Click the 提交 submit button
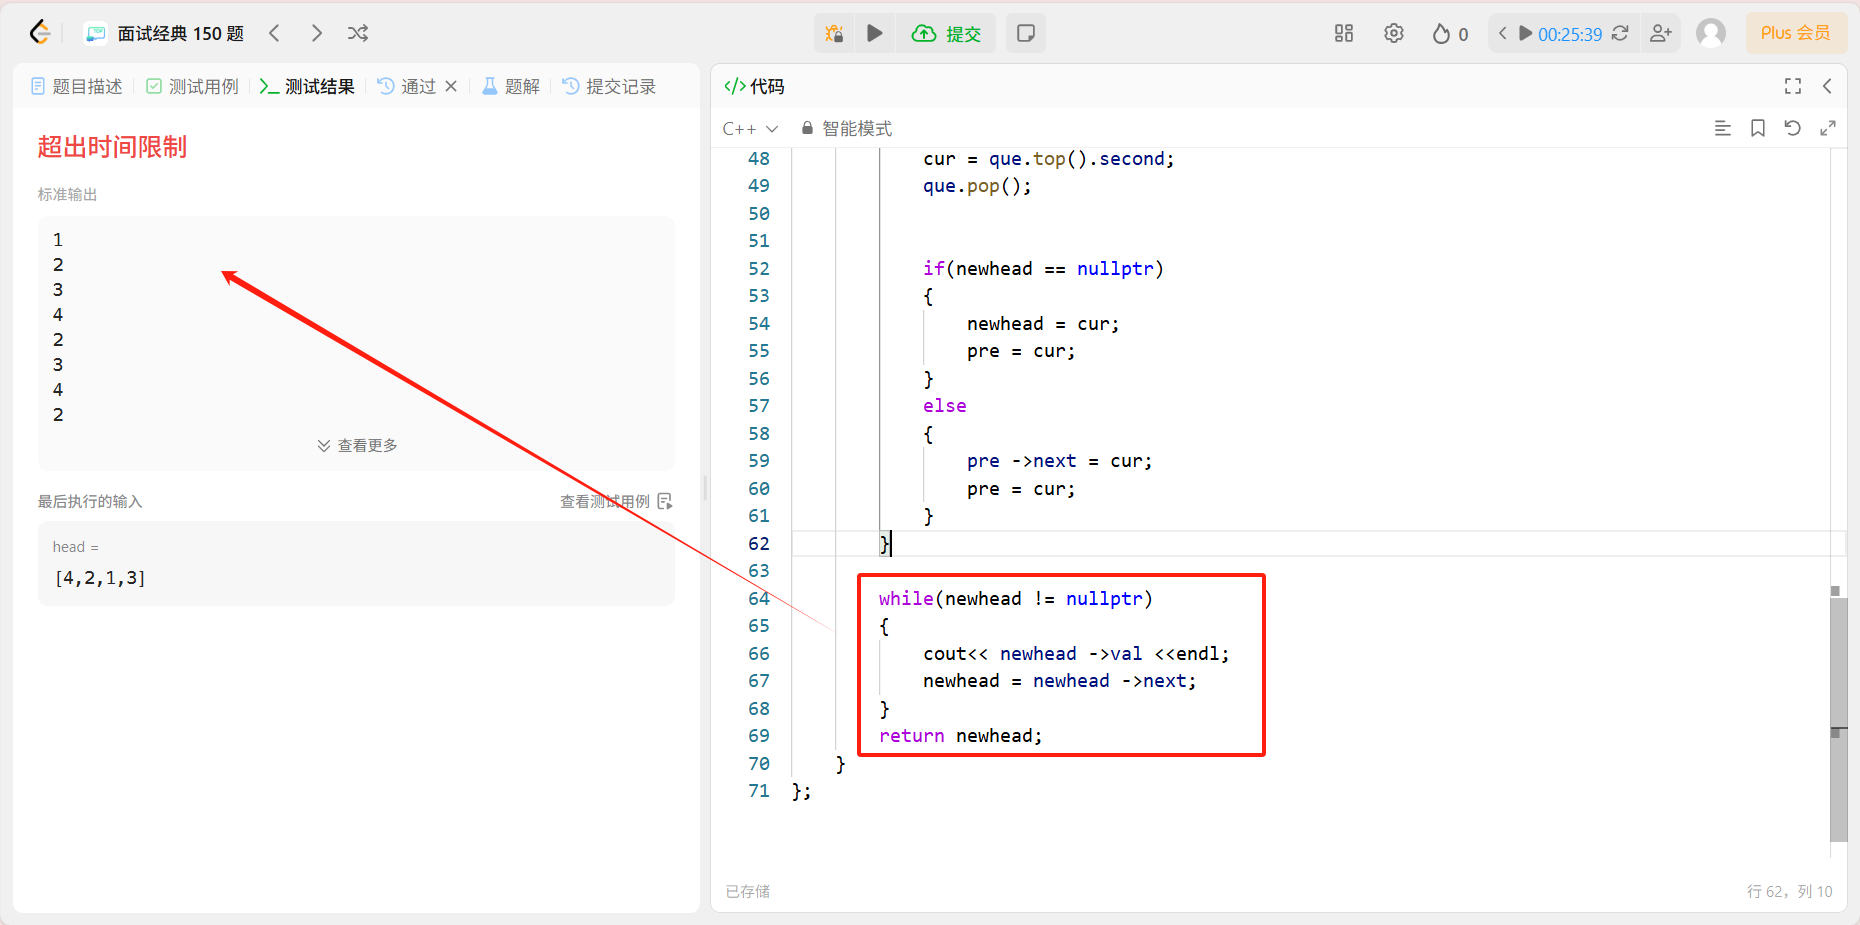Screen dimensions: 1860x925 coord(946,33)
